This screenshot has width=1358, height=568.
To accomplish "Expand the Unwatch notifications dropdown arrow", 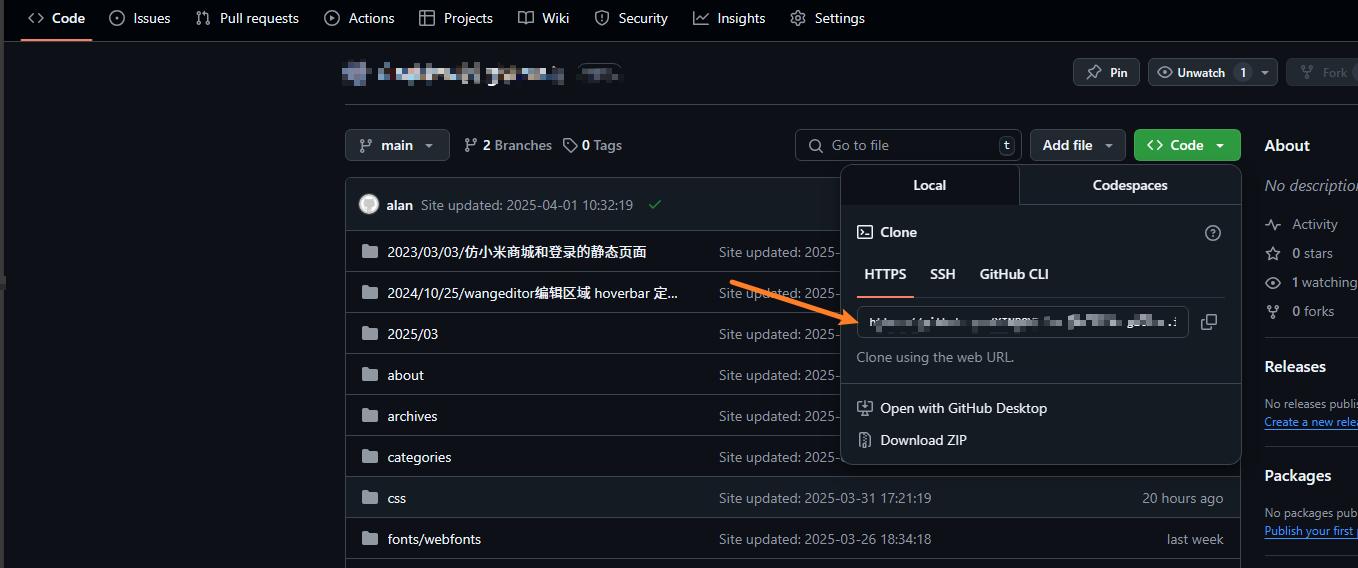I will coord(1266,72).
